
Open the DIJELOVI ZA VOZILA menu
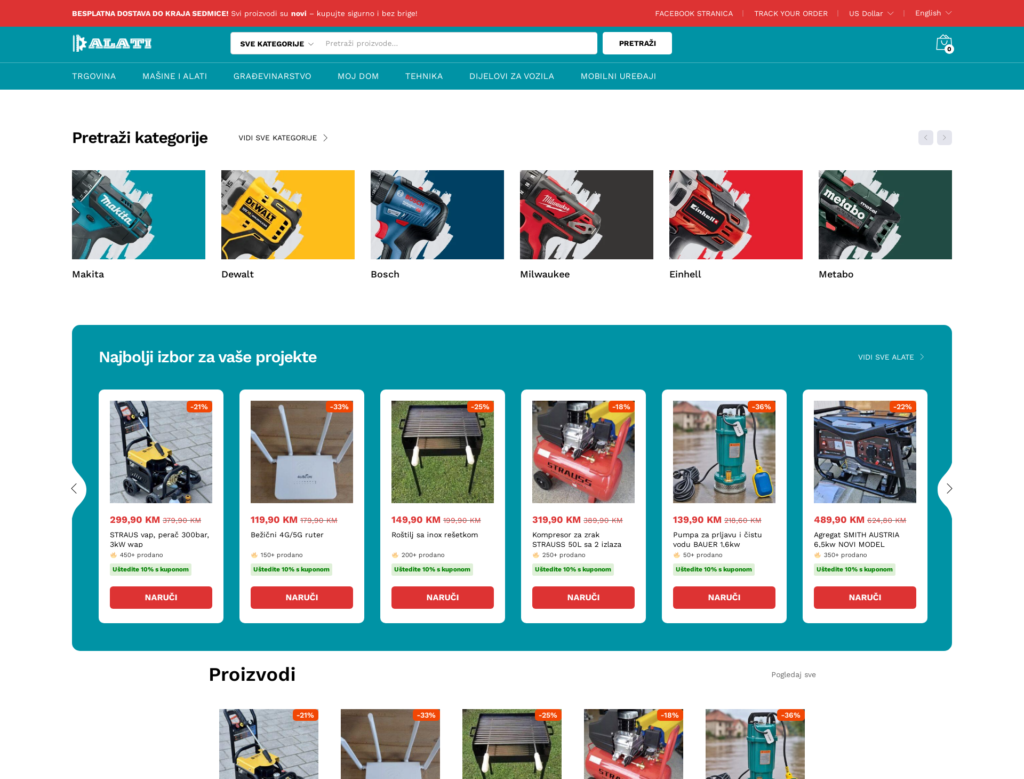511,76
